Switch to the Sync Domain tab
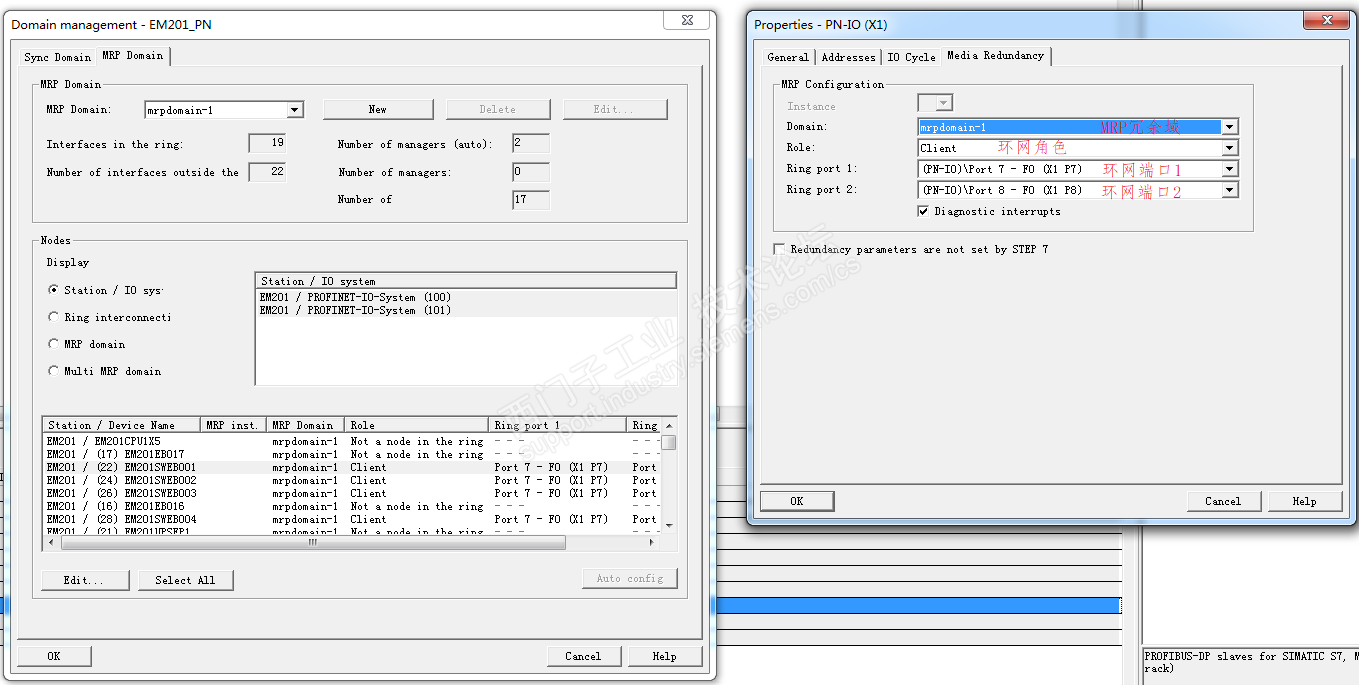Image resolution: width=1359 pixels, height=685 pixels. 57,57
